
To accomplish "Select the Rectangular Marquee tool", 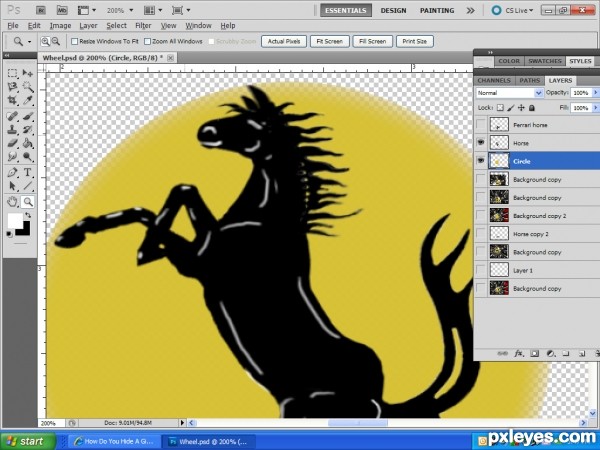I will 13,73.
